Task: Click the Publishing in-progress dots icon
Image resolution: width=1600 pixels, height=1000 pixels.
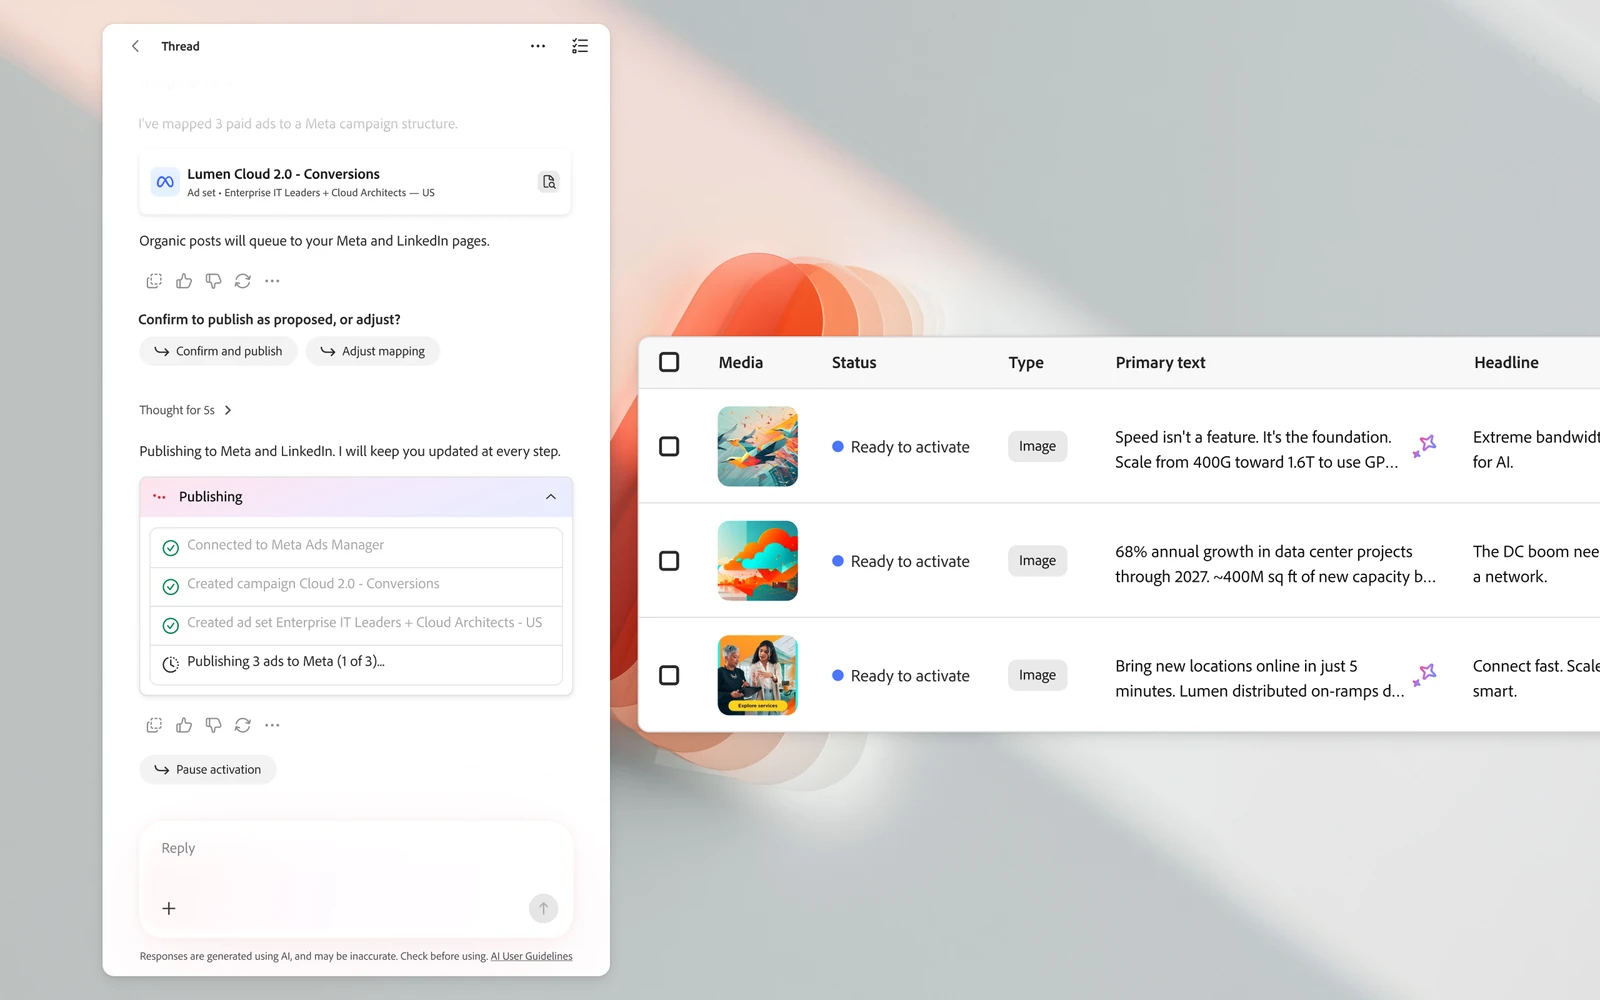Action: (159, 497)
